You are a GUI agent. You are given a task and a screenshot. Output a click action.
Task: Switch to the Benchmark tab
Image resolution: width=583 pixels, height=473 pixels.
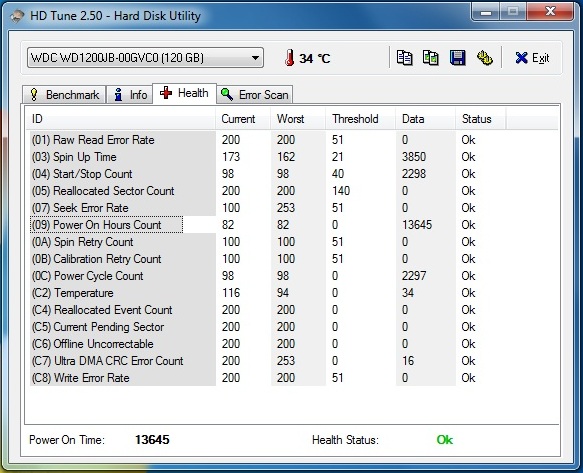[64, 94]
